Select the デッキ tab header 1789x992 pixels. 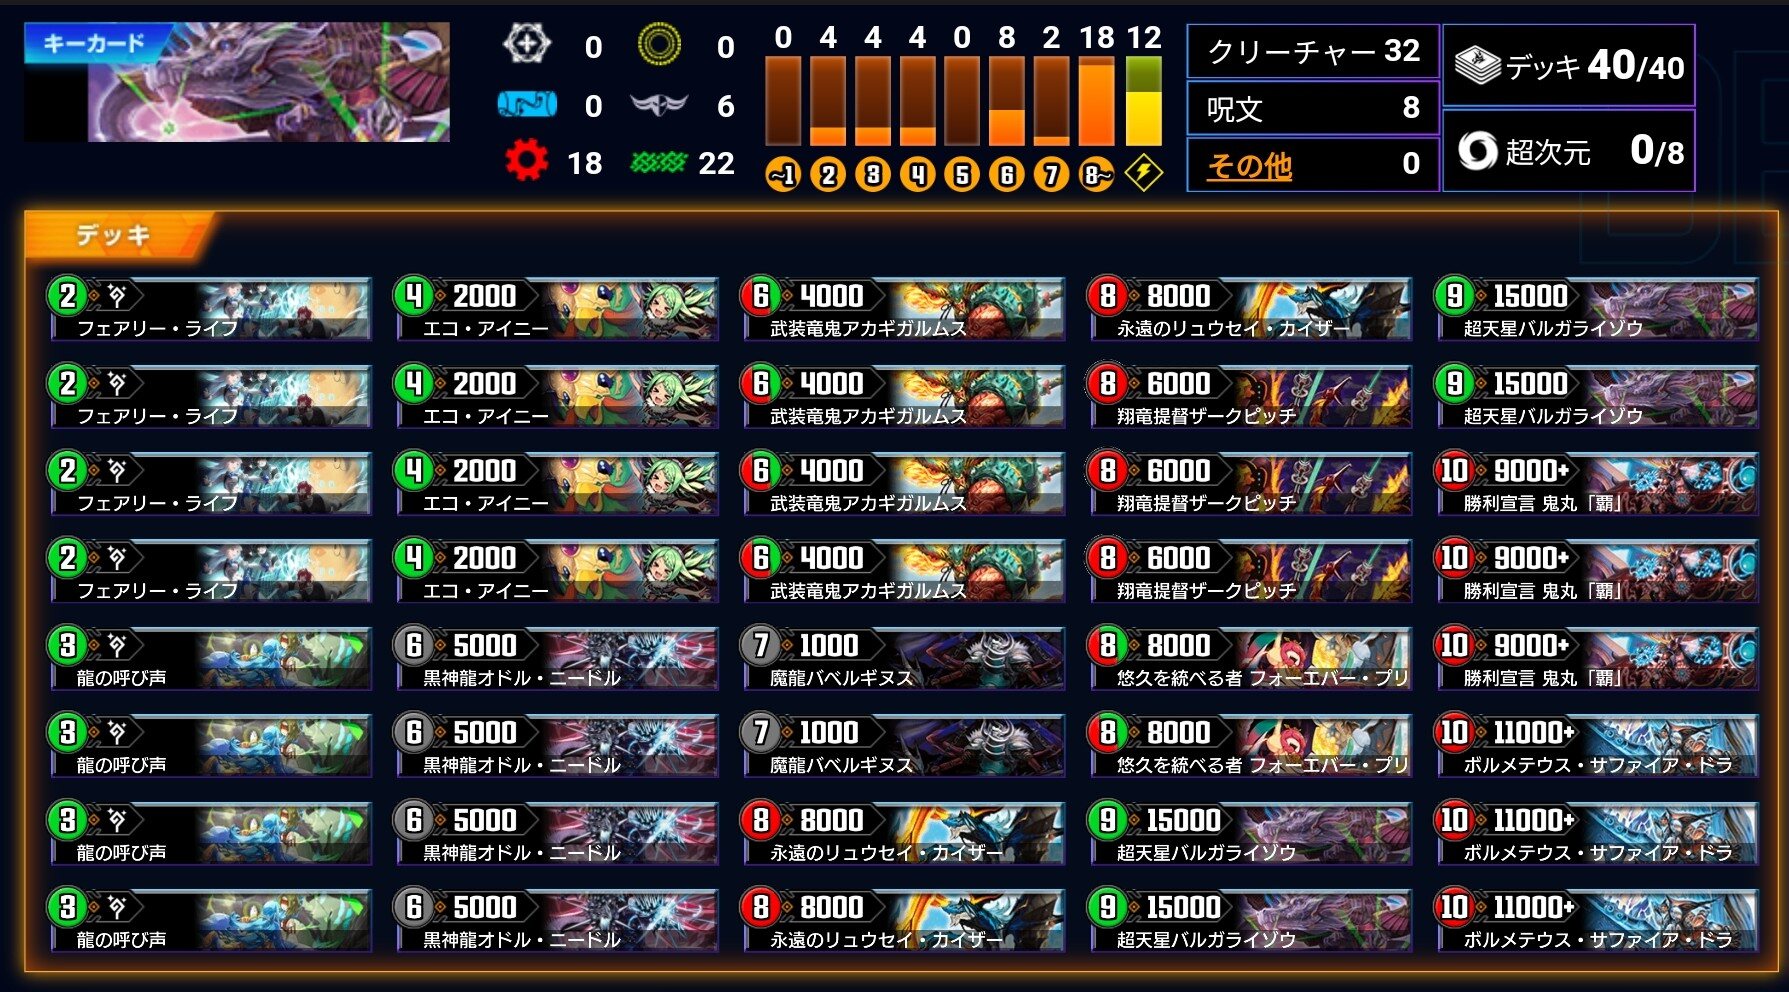click(x=113, y=235)
